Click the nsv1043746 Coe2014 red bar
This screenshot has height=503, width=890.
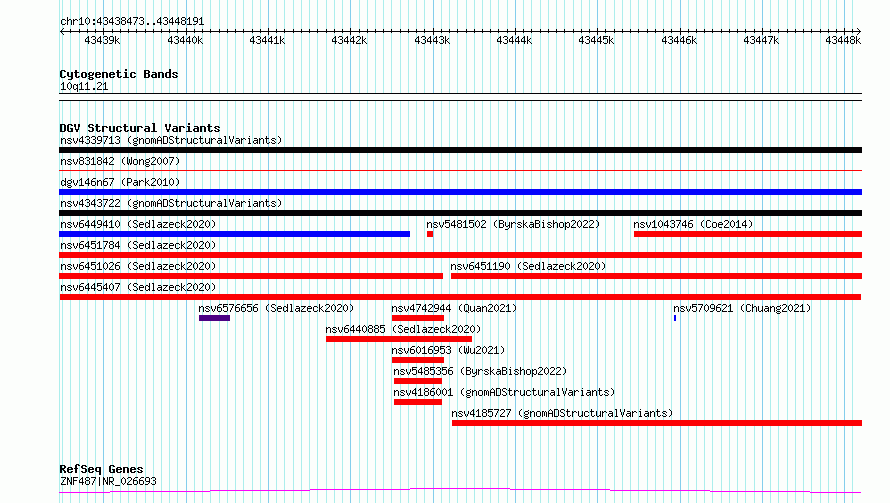tap(748, 234)
